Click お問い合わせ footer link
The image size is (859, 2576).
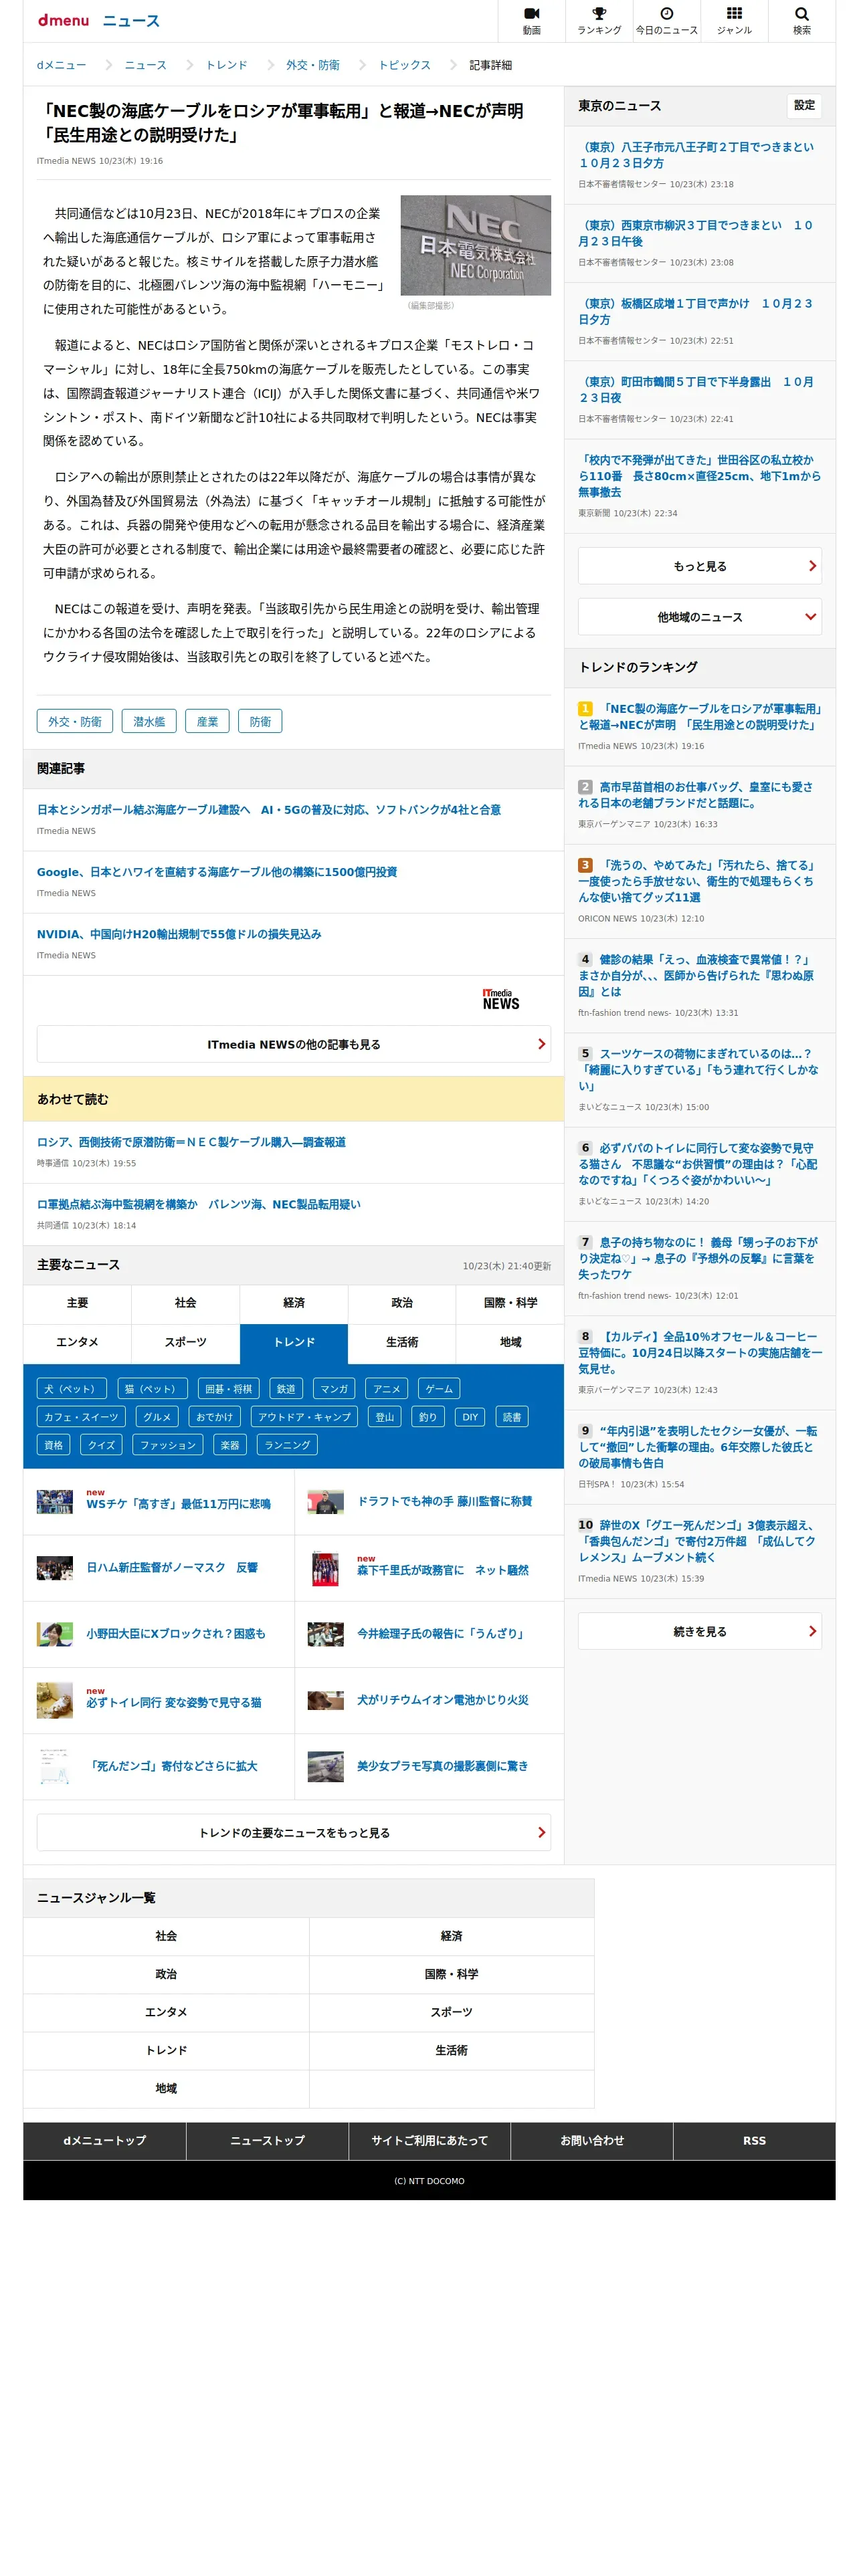point(592,2140)
